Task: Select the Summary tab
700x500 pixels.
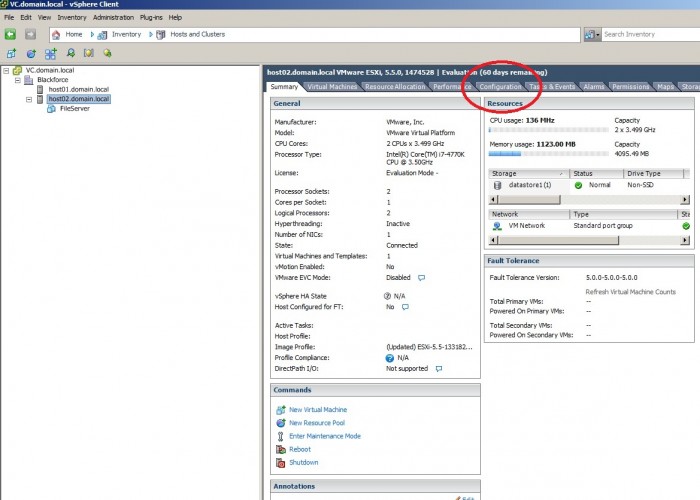Action: [284, 87]
